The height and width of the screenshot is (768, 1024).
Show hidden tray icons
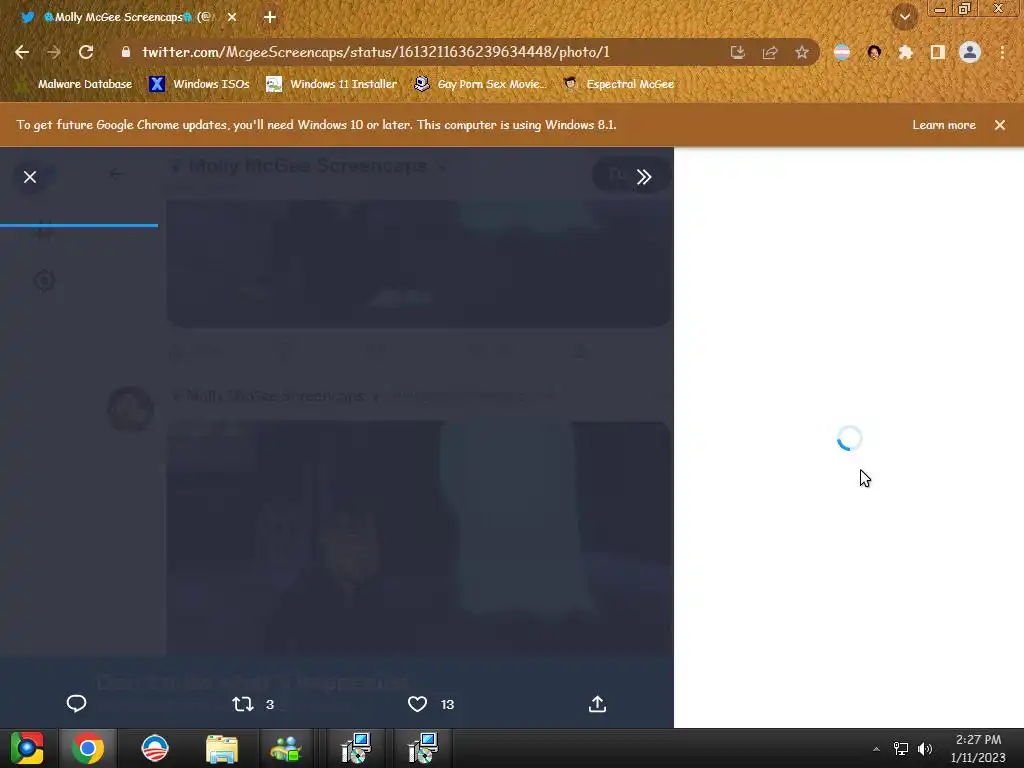click(876, 749)
